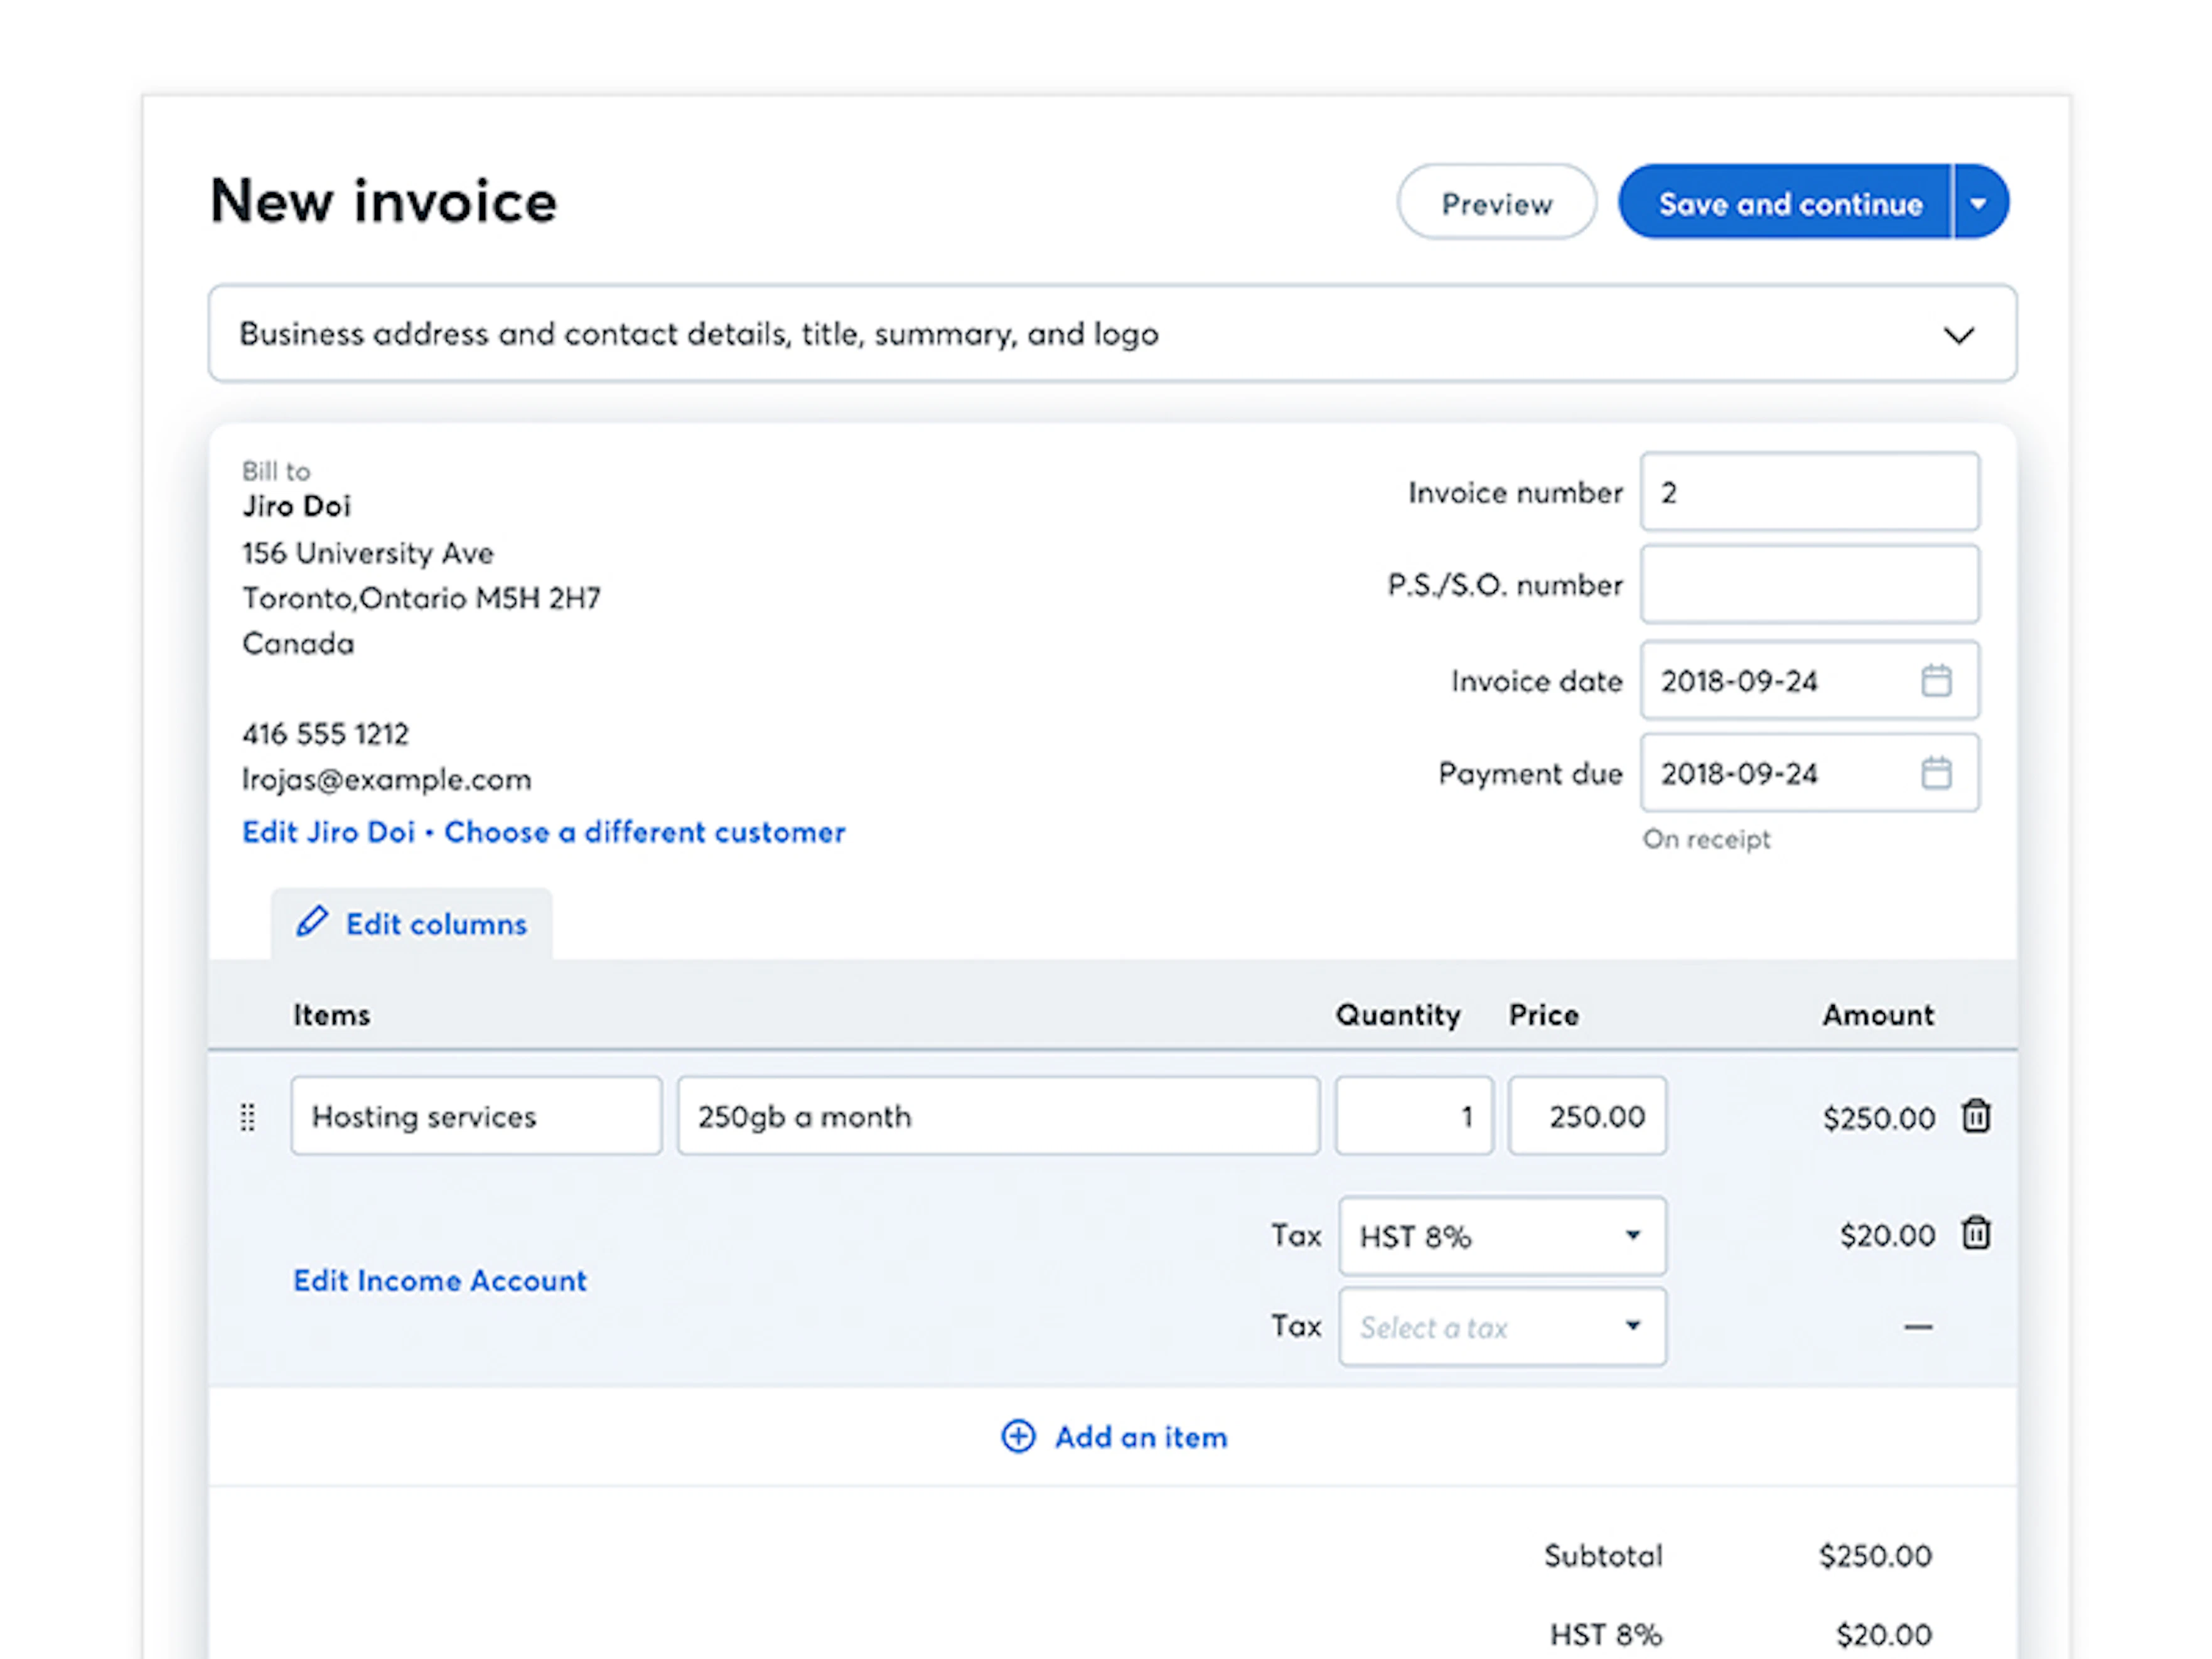The width and height of the screenshot is (2212, 1659).
Task: Expand the business address and details section
Action: pos(1958,335)
